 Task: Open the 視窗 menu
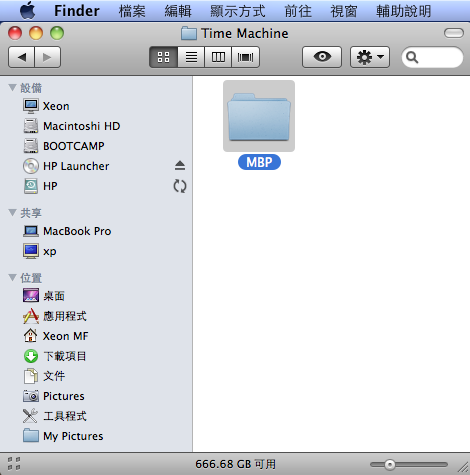click(x=344, y=11)
